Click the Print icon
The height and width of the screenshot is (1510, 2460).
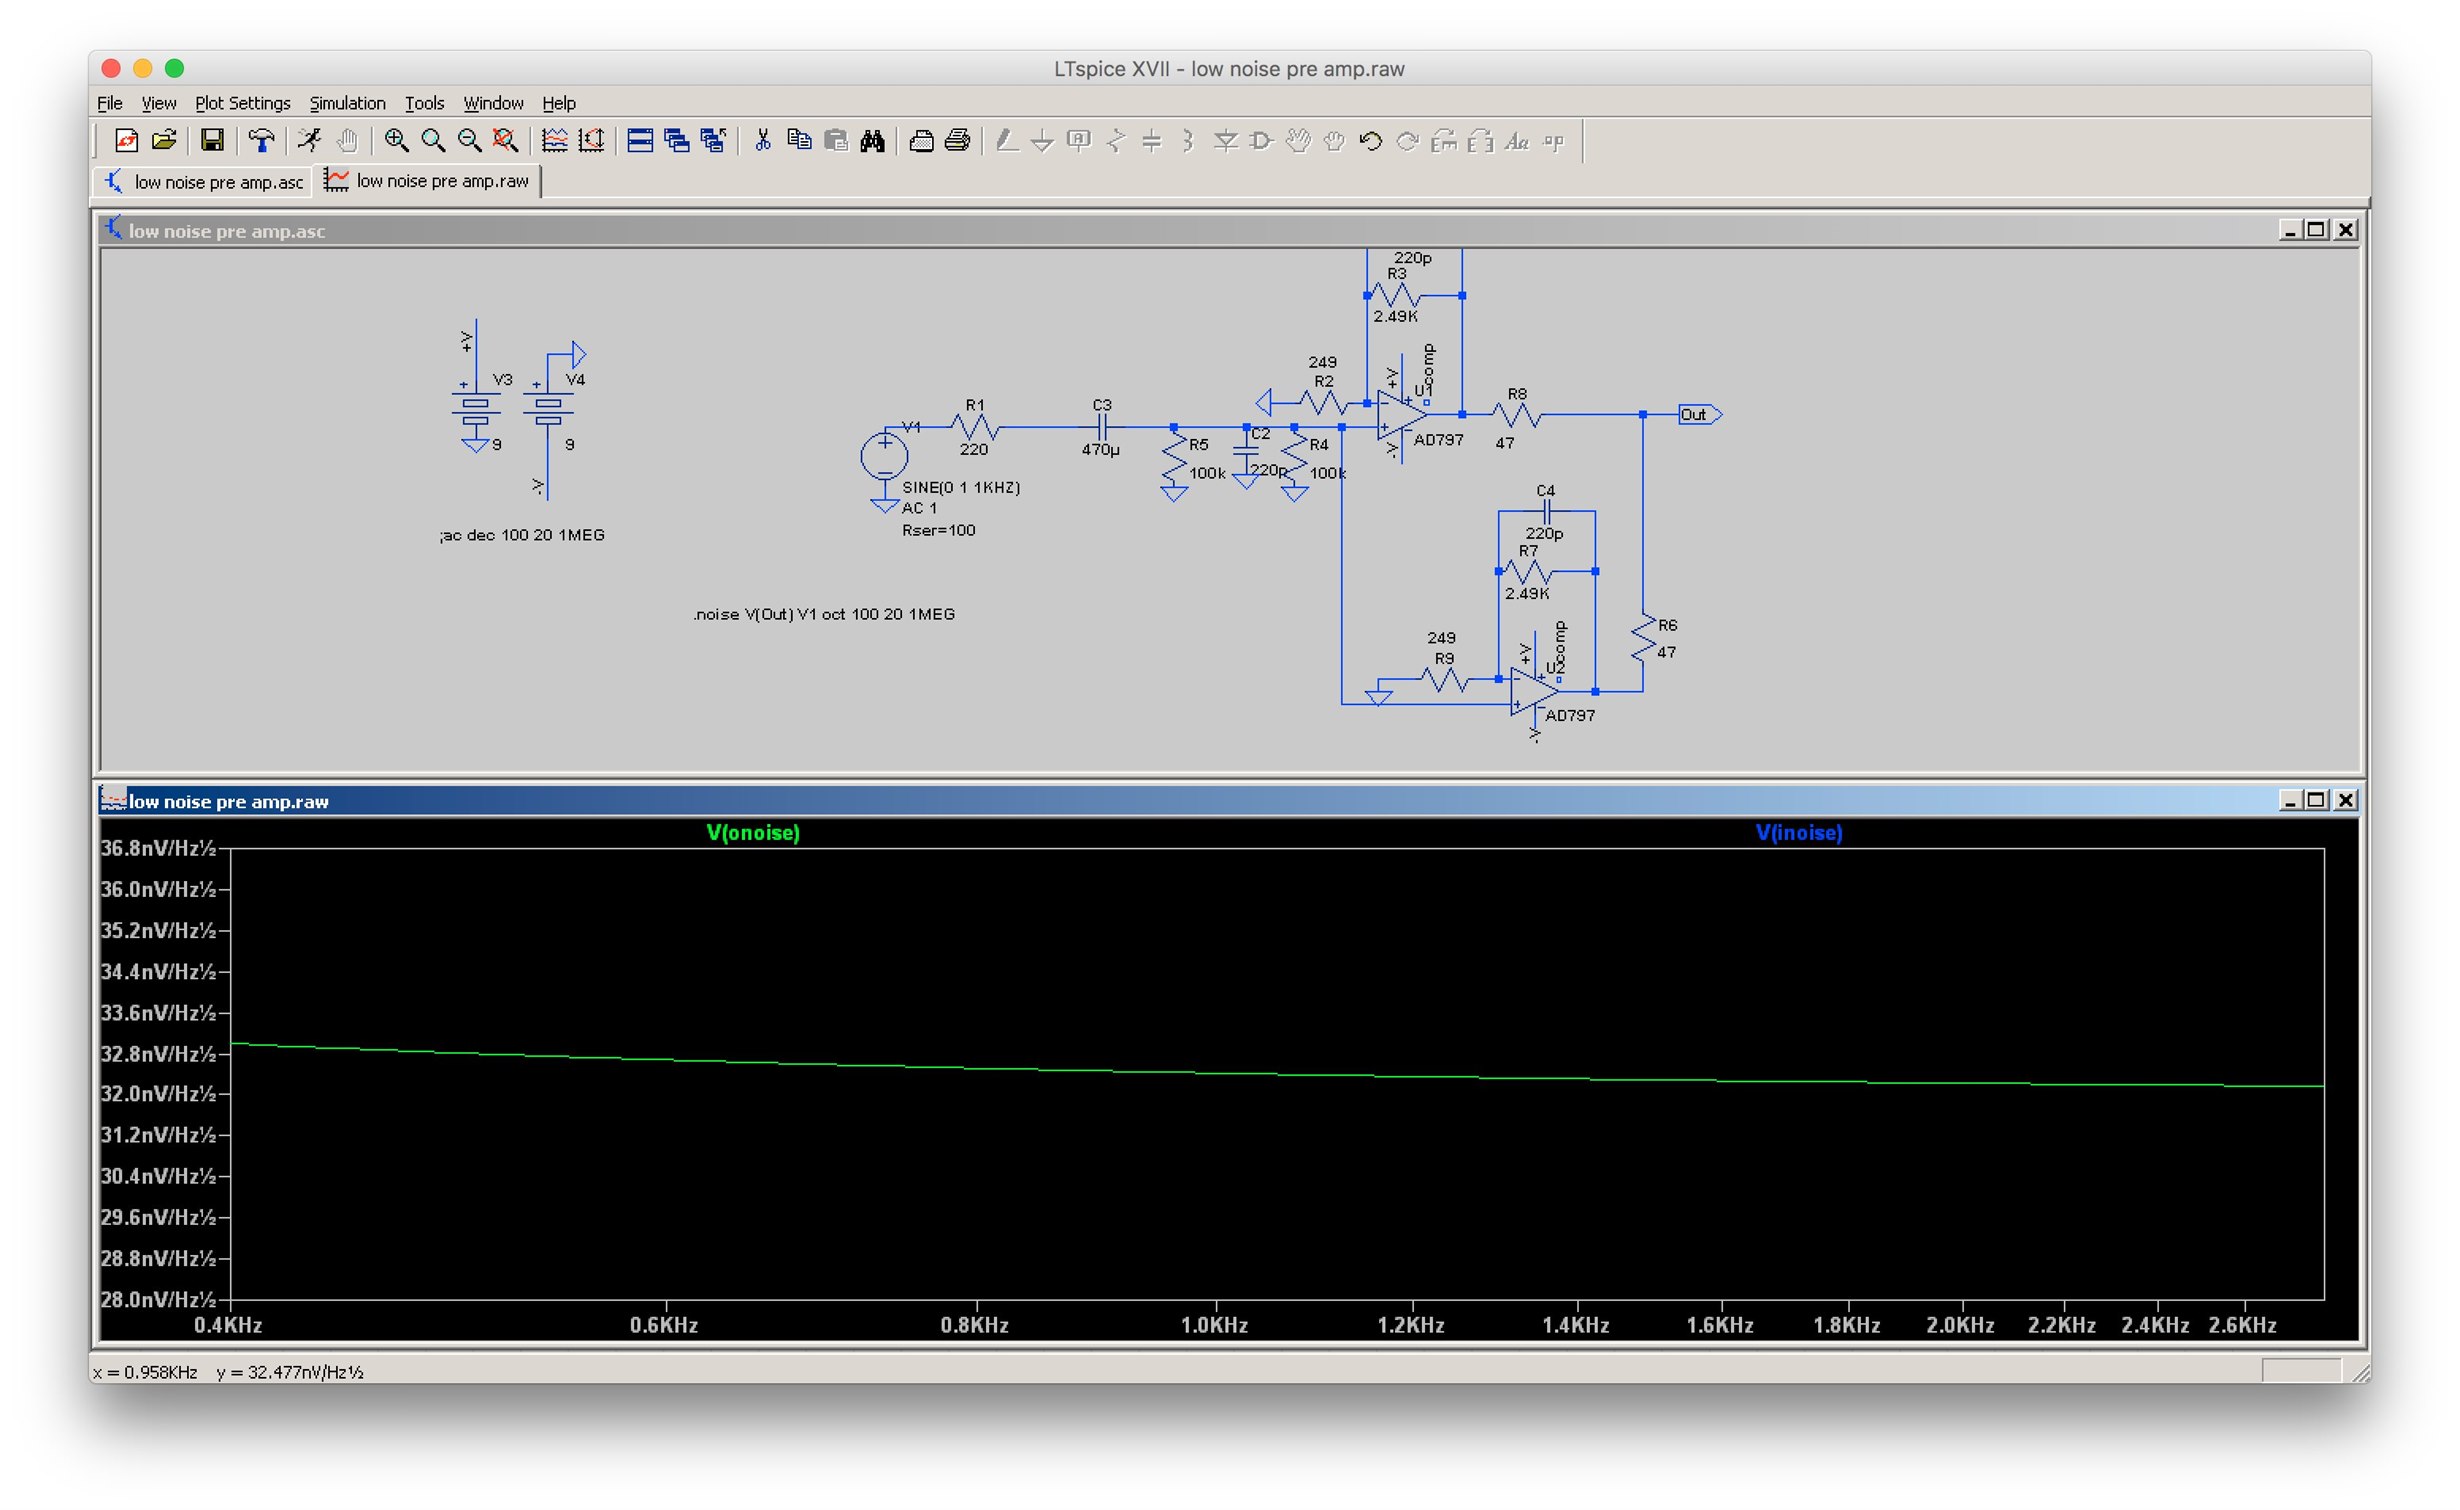click(958, 141)
